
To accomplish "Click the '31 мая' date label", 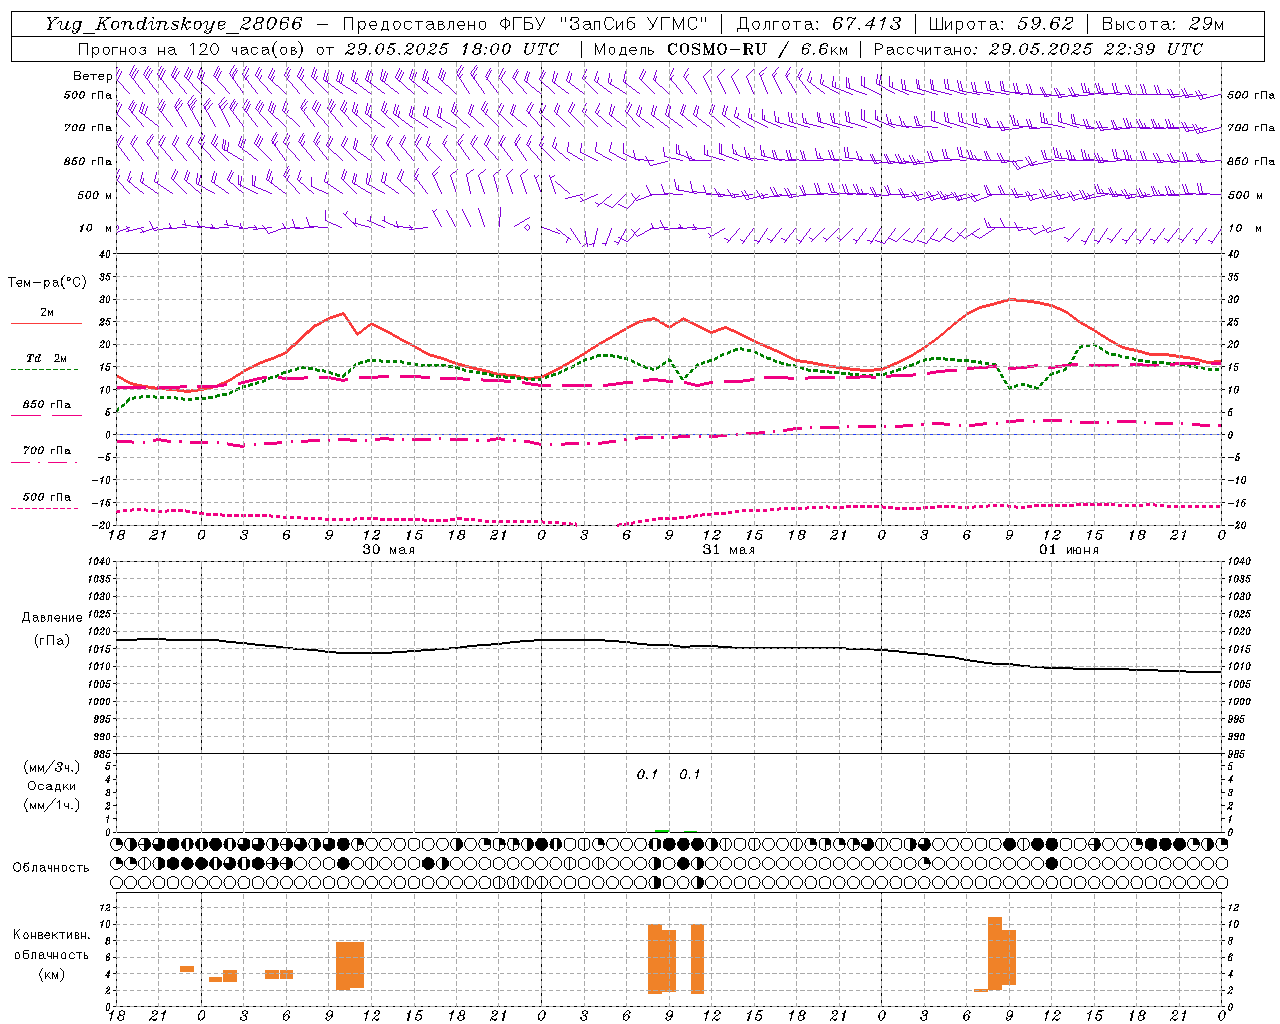I will [728, 550].
